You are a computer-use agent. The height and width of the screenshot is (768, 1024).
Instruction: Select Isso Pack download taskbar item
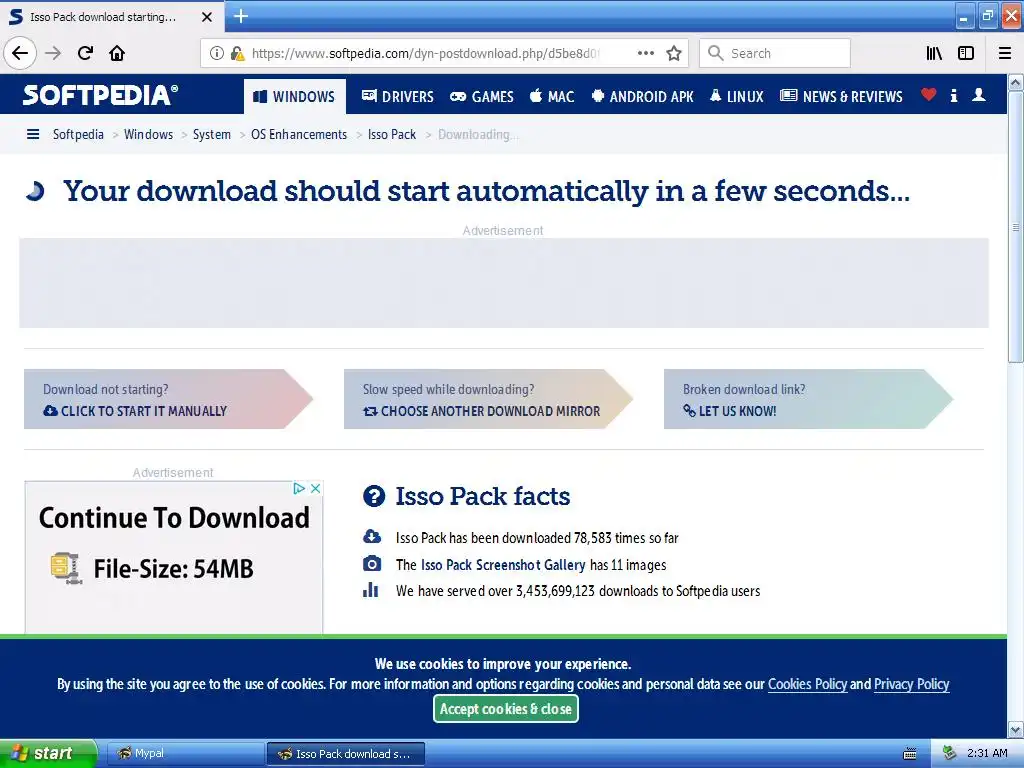[346, 754]
